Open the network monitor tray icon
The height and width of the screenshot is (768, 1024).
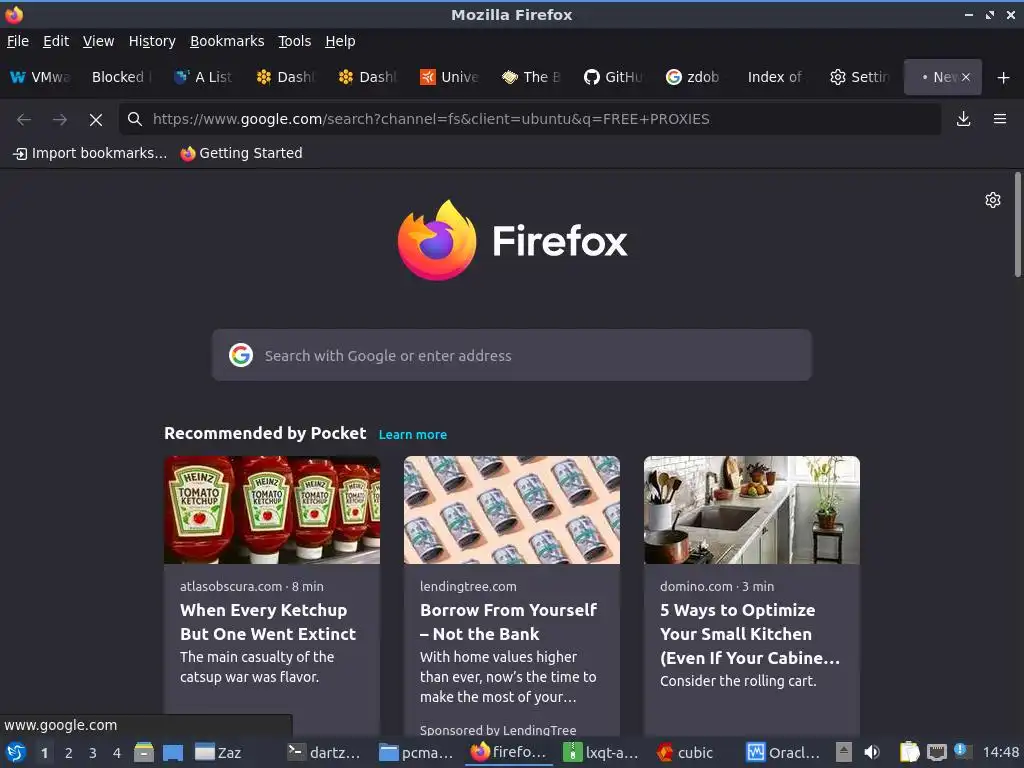(x=936, y=752)
